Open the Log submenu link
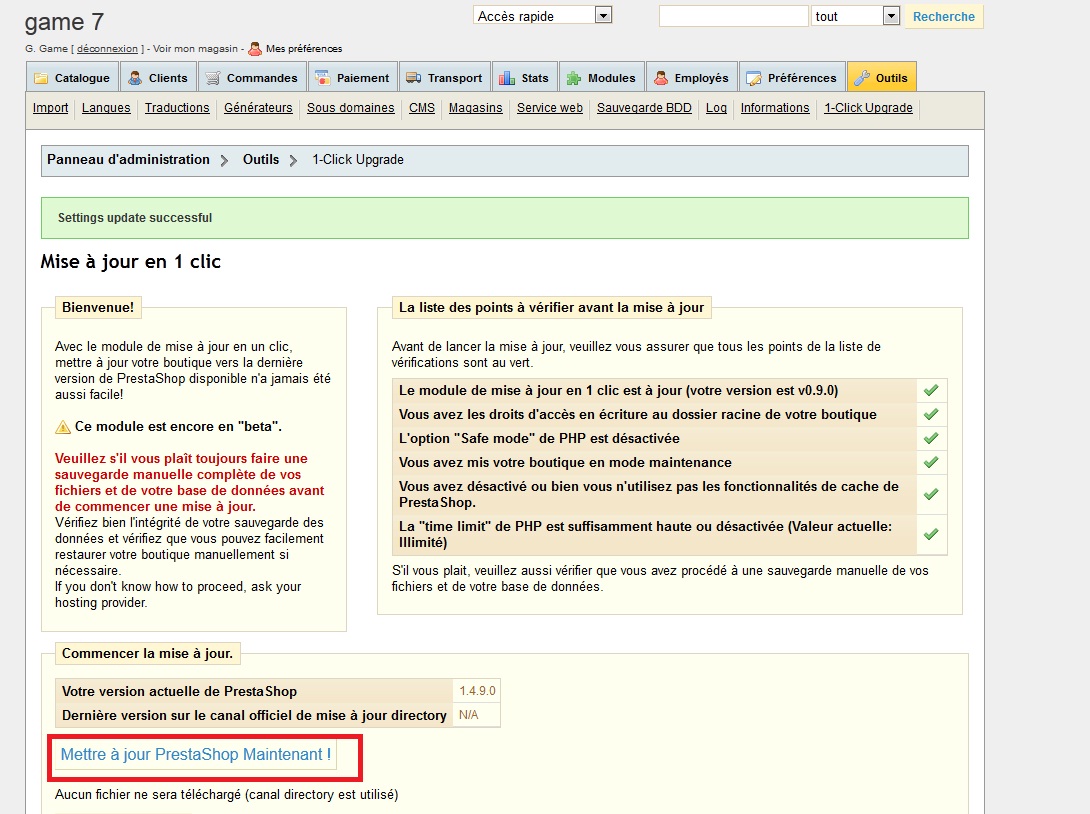Screen dimensions: 1090x814 pyautogui.click(x=716, y=108)
